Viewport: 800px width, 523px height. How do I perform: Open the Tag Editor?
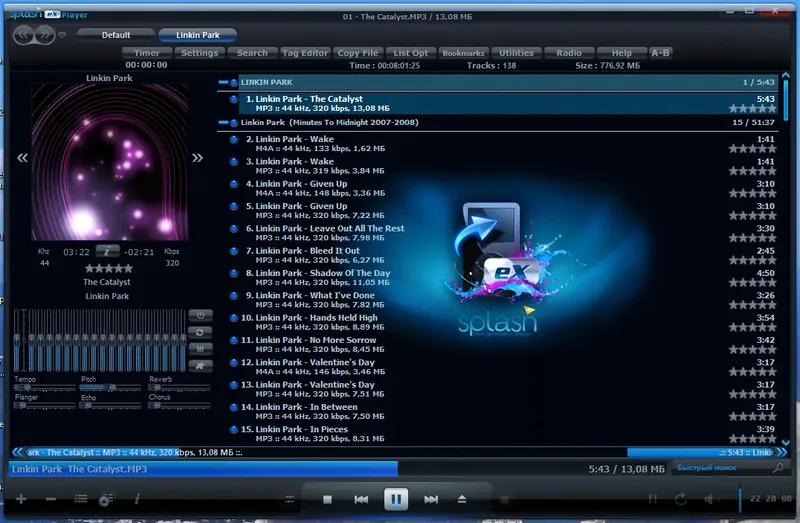(x=305, y=53)
